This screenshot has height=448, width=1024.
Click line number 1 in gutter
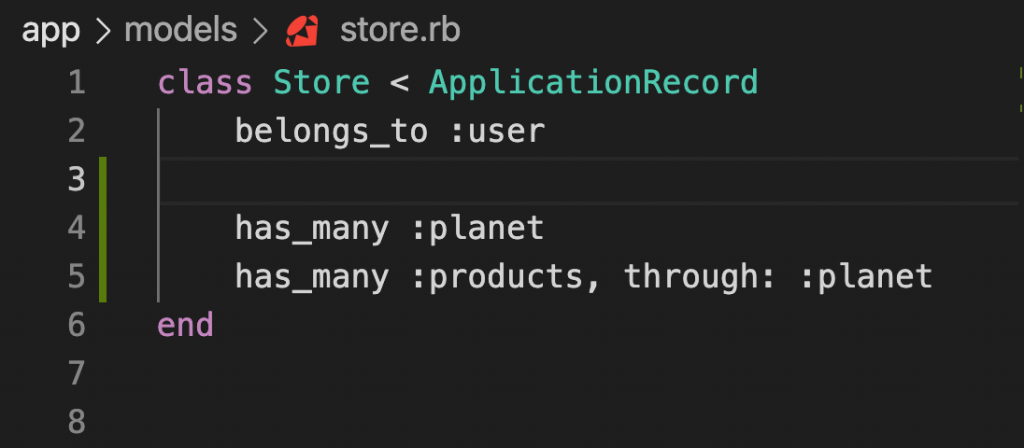(76, 83)
